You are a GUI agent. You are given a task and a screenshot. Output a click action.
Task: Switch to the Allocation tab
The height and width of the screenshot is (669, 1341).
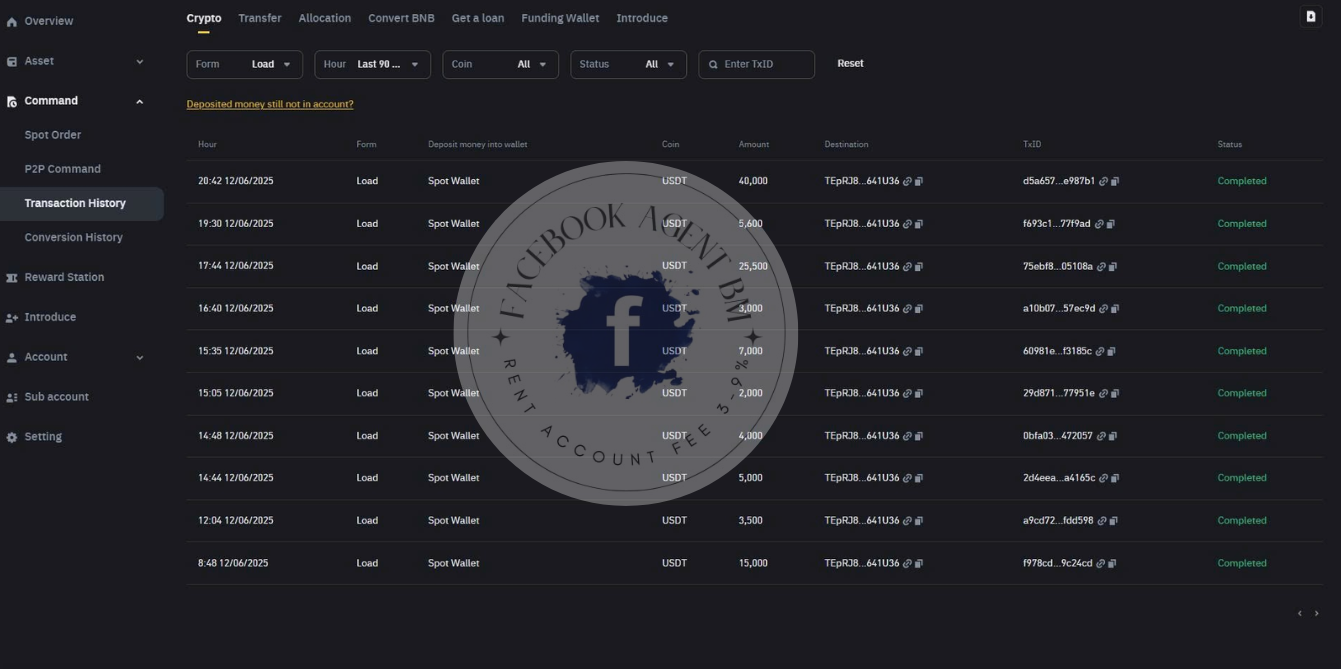(x=325, y=18)
